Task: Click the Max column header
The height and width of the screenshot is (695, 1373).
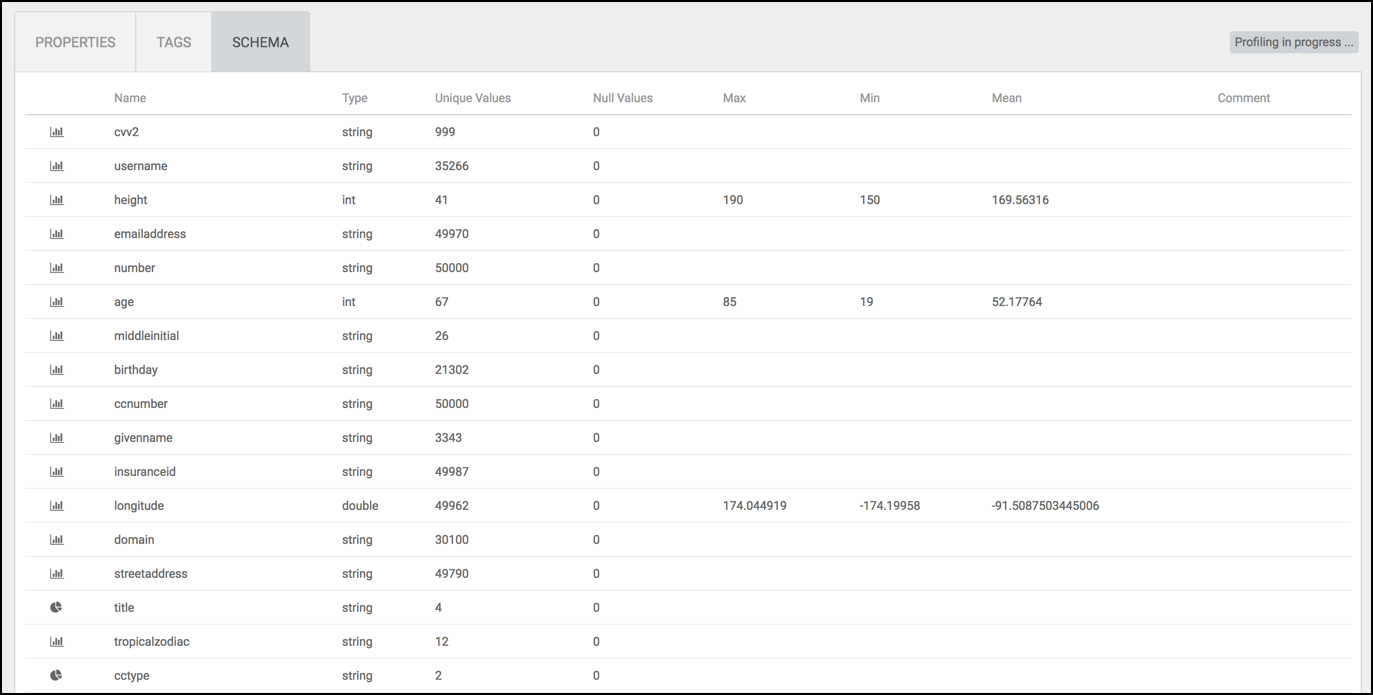Action: point(734,98)
